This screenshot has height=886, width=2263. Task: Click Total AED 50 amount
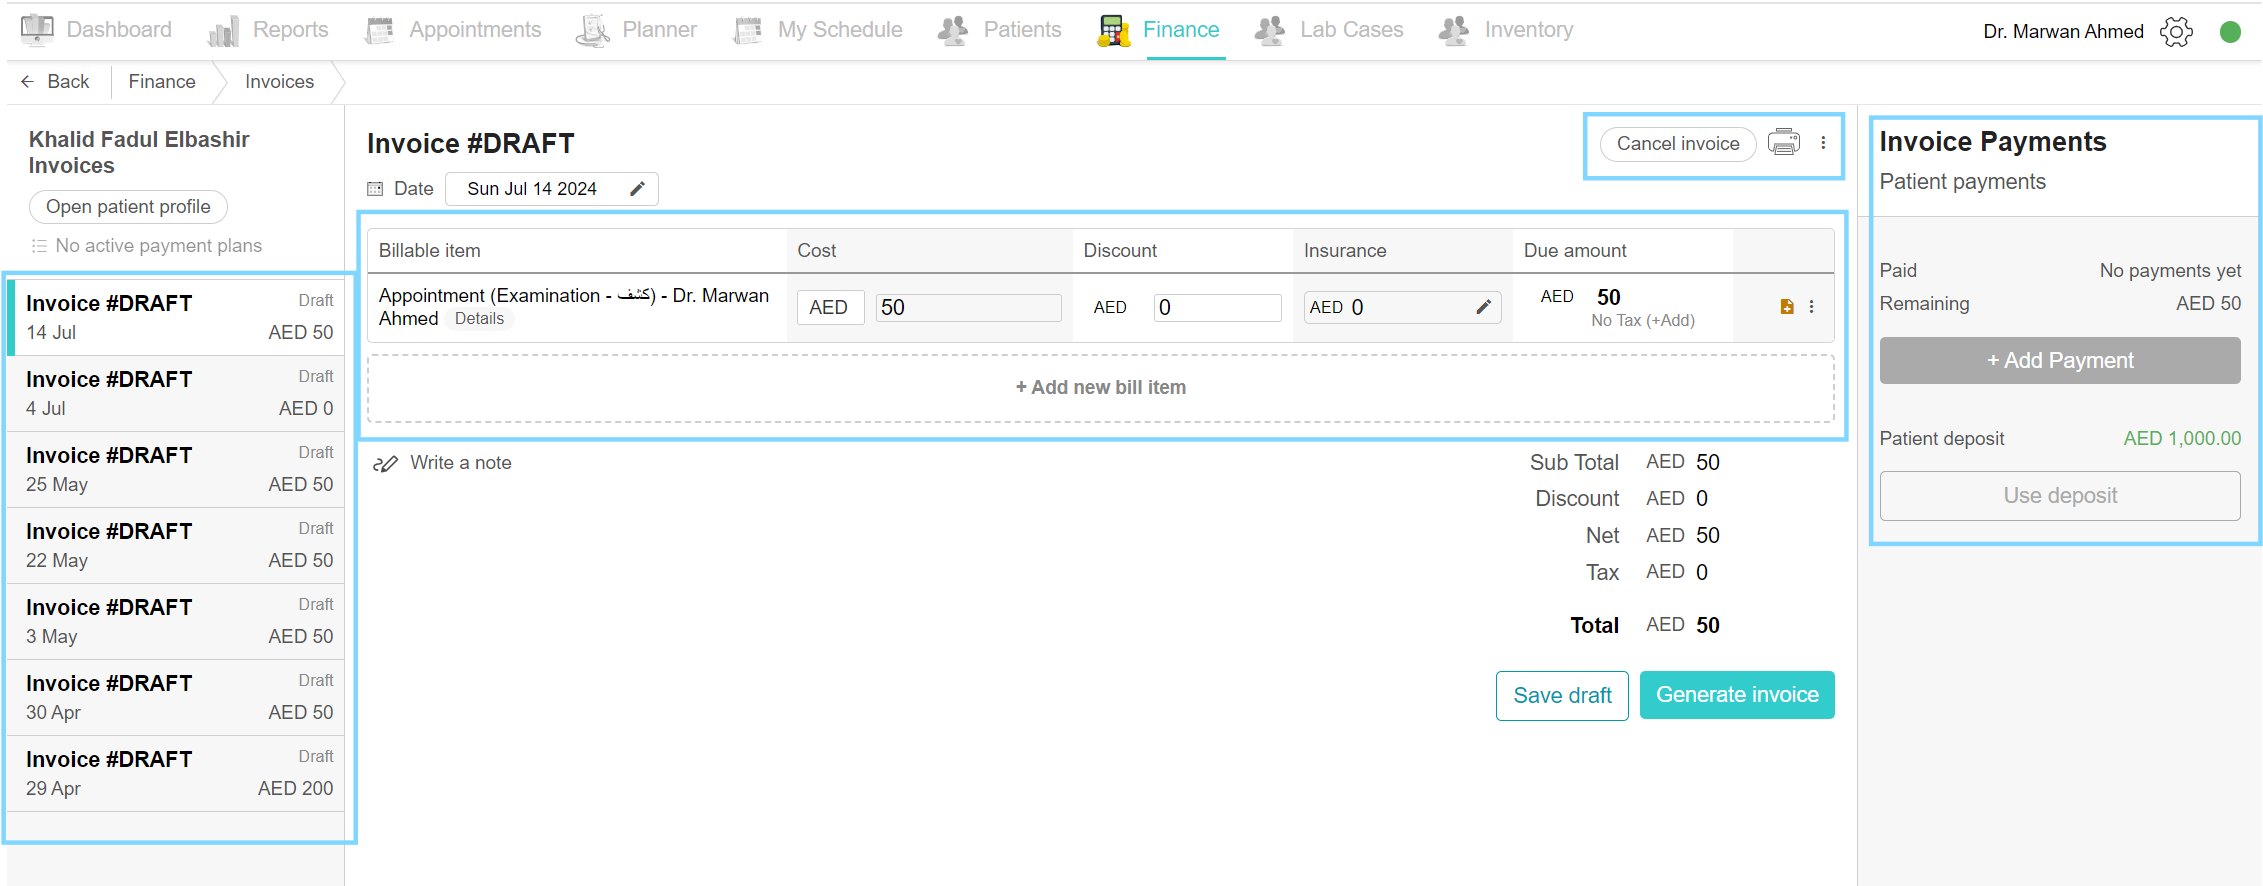click(1683, 626)
